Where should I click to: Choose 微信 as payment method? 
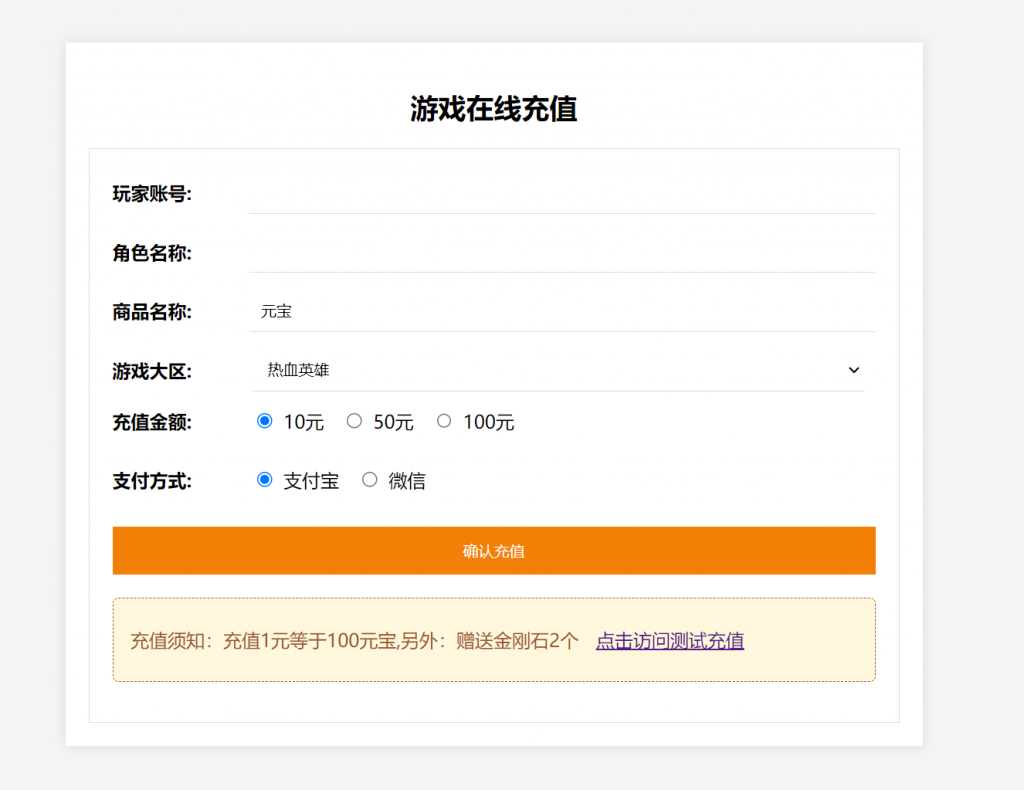[370, 480]
